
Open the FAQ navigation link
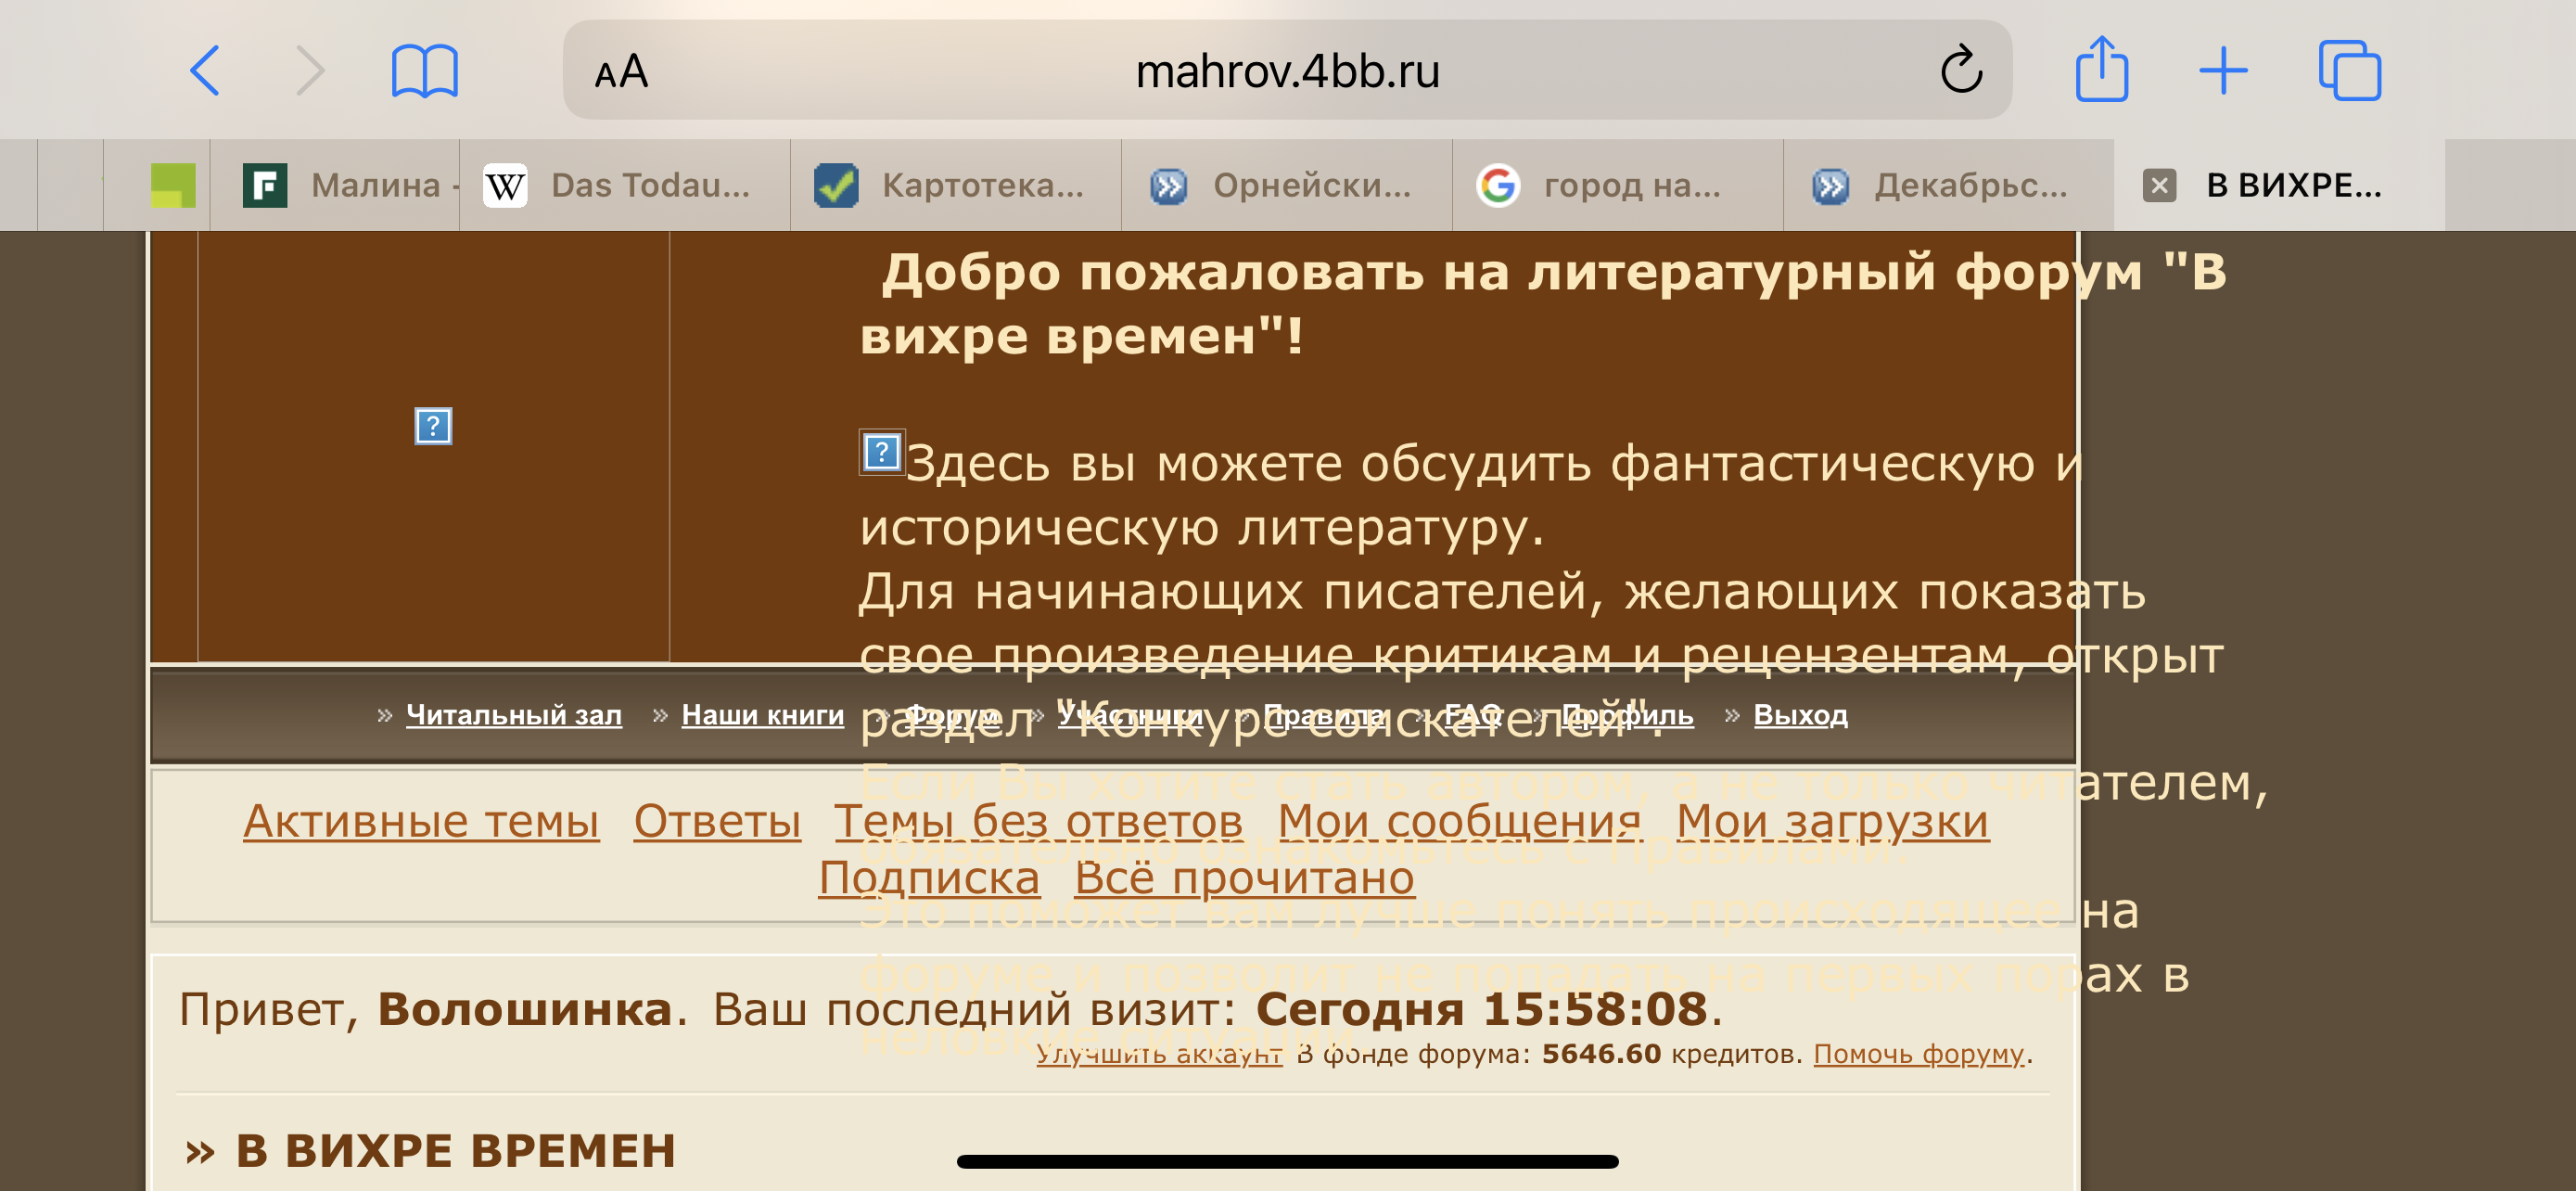pyautogui.click(x=1473, y=715)
